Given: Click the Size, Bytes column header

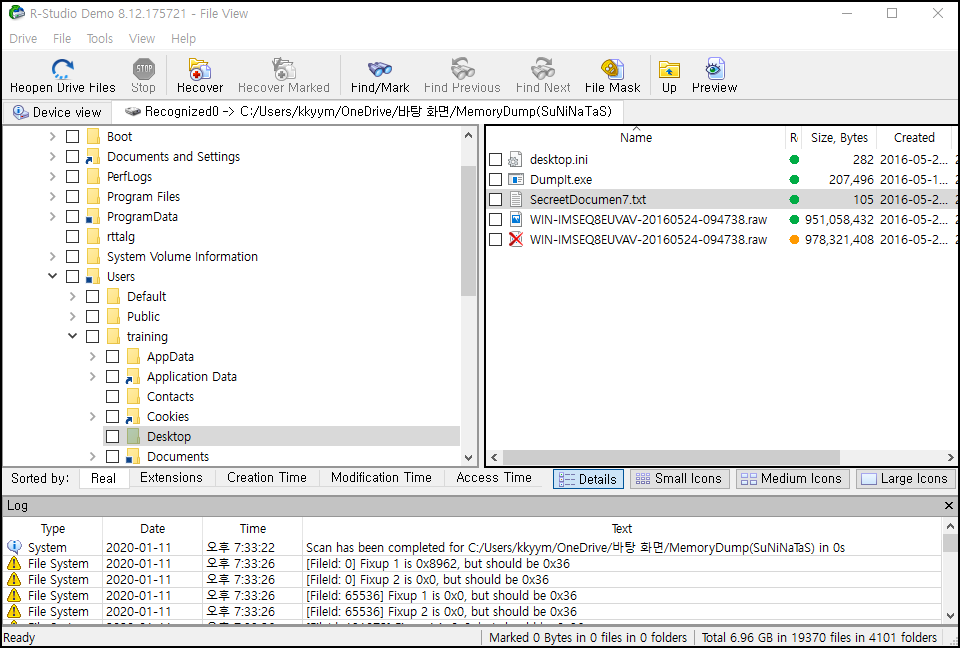Looking at the screenshot, I should tap(839, 138).
